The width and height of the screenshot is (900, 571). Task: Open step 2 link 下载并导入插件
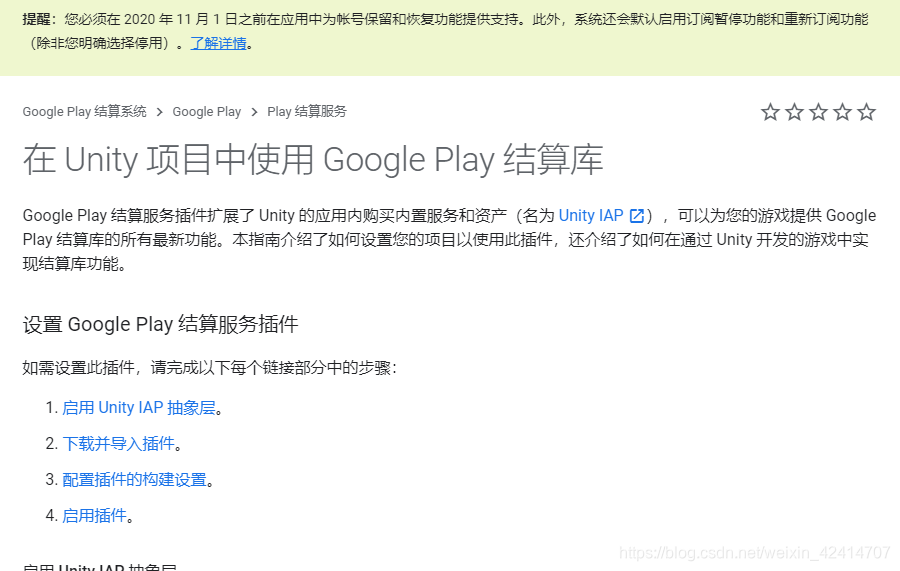[118, 444]
